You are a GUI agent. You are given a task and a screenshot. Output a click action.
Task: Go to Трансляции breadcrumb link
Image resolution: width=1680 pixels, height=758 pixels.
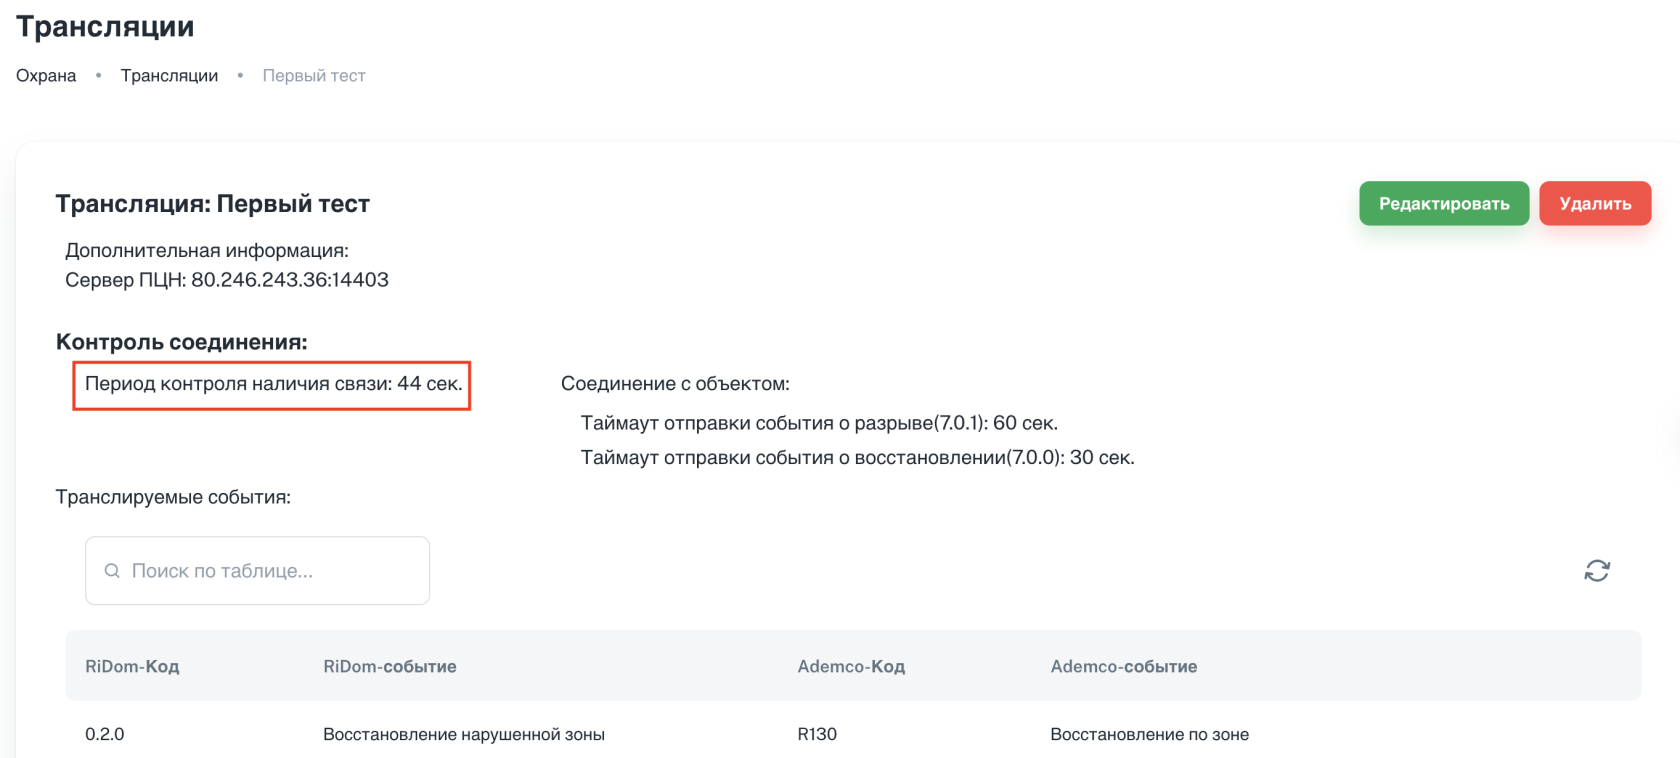(x=169, y=76)
